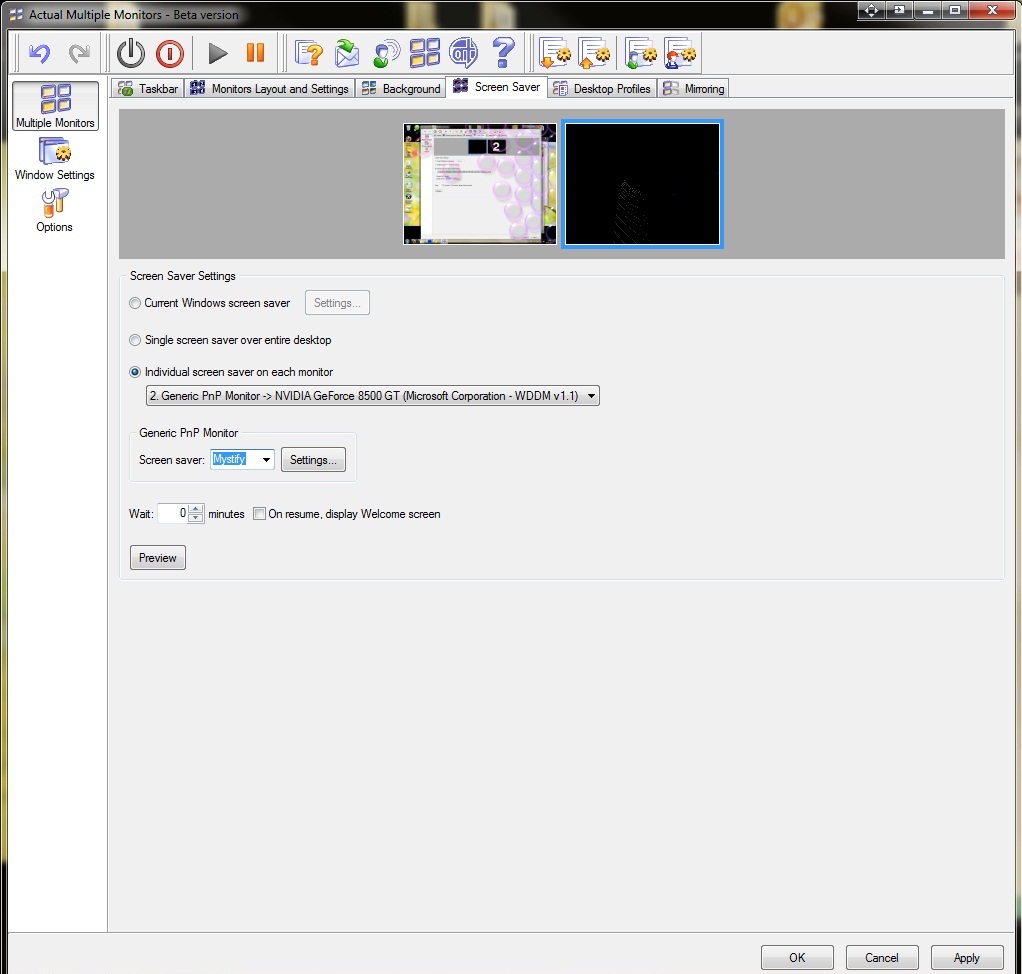The width and height of the screenshot is (1022, 974).
Task: Click the settings document with up arrow icon
Action: [594, 53]
